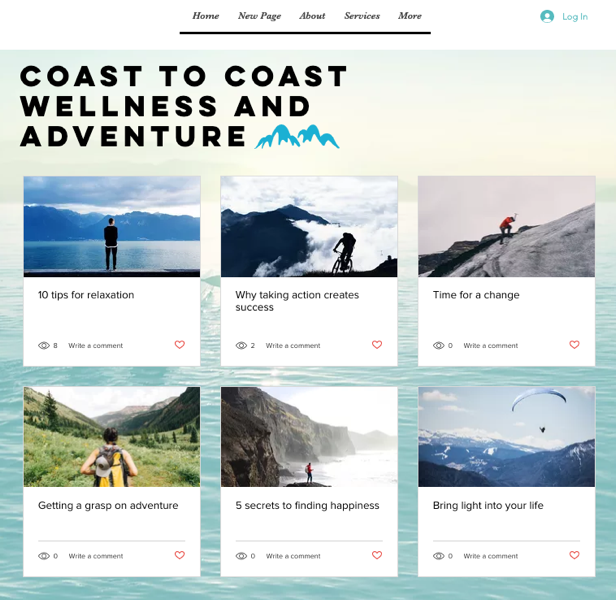616x600 pixels.
Task: Open the More navigation menu
Action: [410, 16]
